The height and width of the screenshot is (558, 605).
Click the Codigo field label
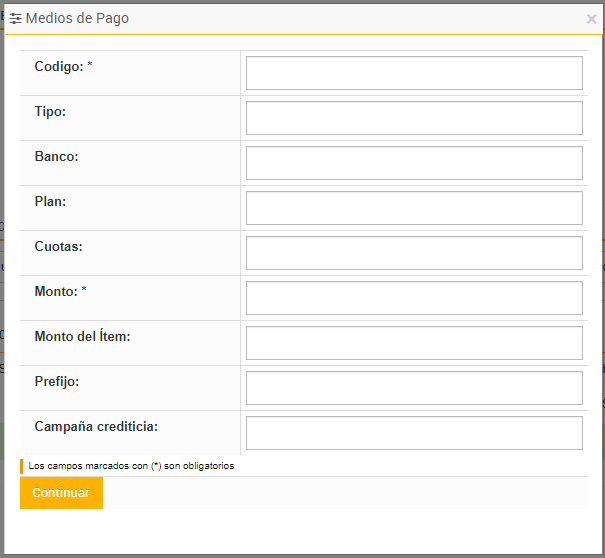click(x=58, y=66)
